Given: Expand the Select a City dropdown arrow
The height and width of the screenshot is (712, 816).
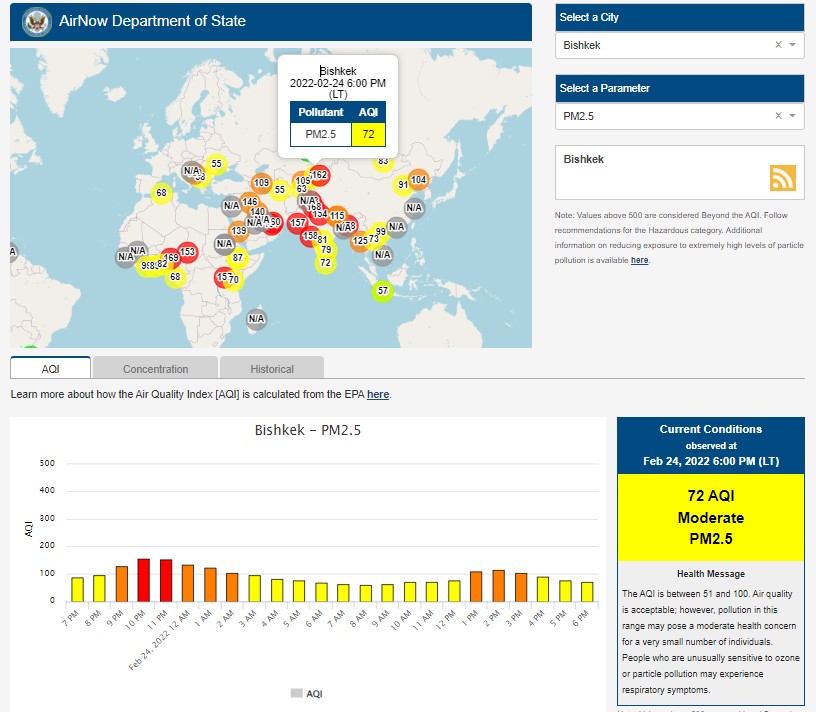Looking at the screenshot, I should pos(793,45).
